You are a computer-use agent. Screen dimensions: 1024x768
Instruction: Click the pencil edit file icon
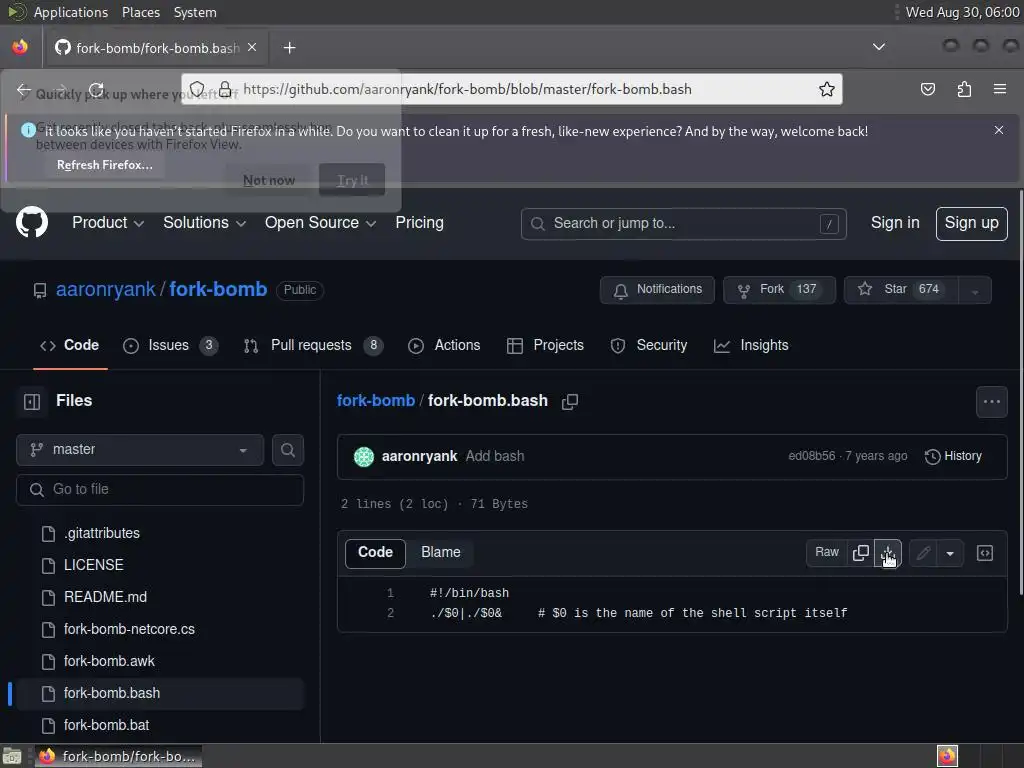tap(923, 553)
